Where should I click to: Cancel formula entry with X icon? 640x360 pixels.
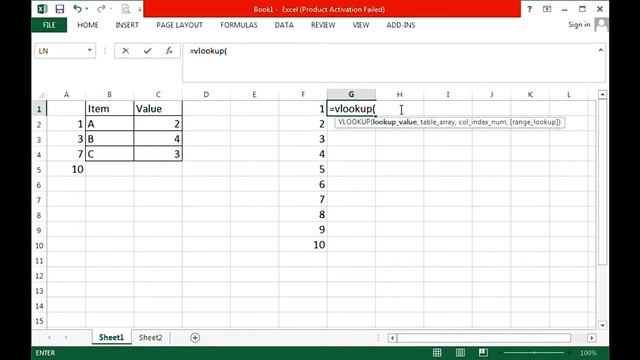pyautogui.click(x=125, y=51)
